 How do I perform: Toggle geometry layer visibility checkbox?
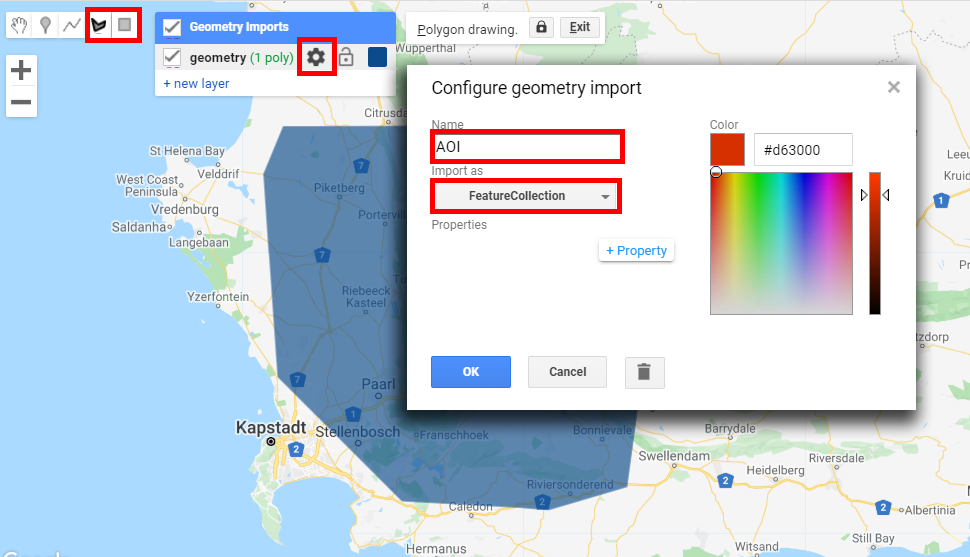(172, 57)
